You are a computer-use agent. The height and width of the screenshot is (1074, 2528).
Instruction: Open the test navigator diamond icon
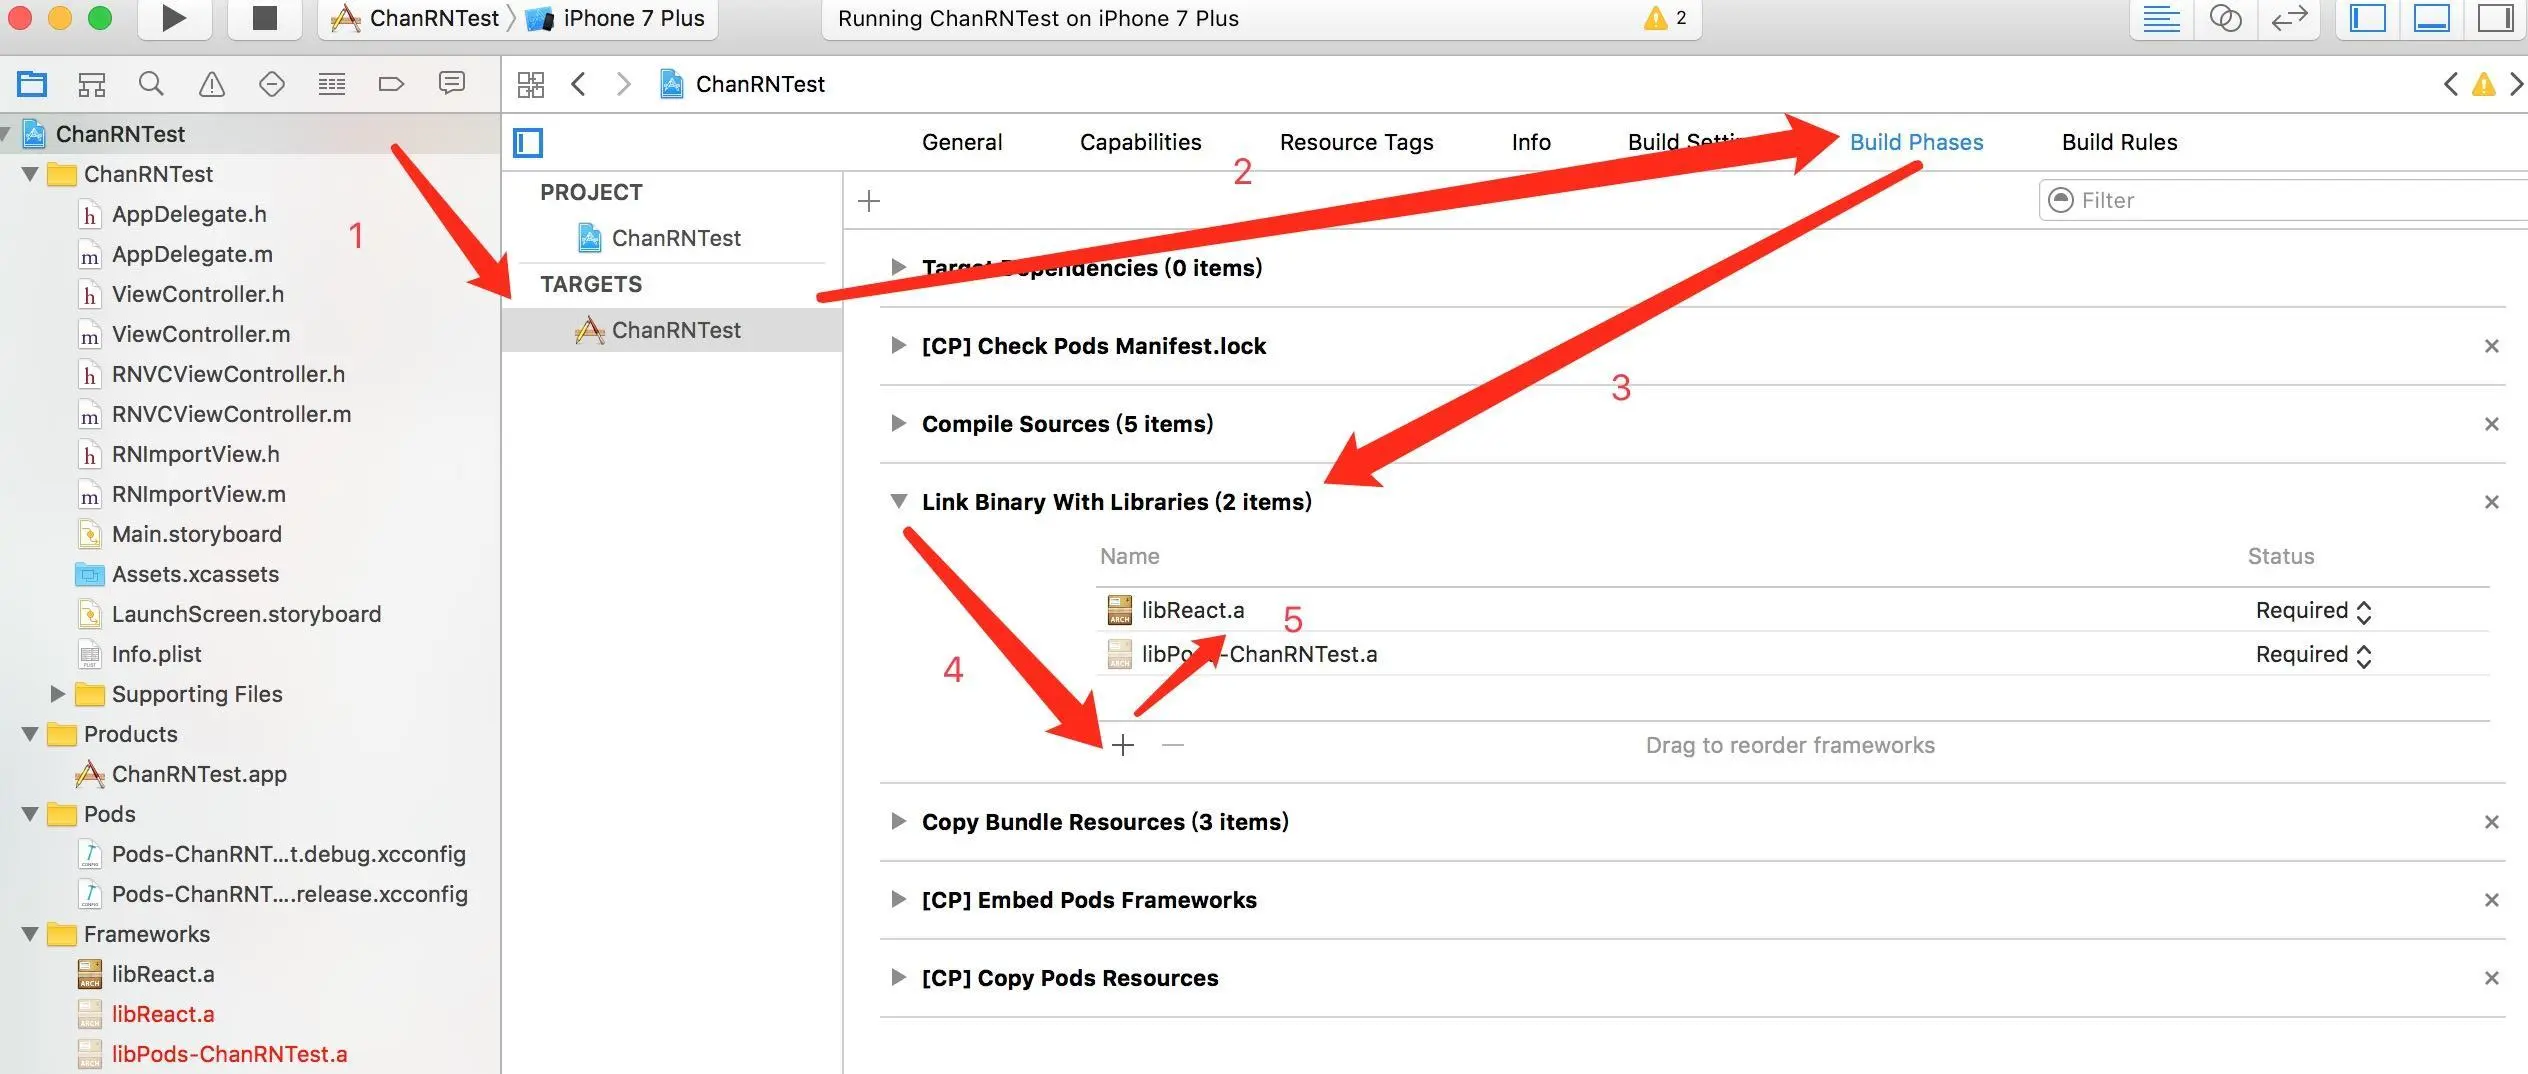[x=272, y=84]
